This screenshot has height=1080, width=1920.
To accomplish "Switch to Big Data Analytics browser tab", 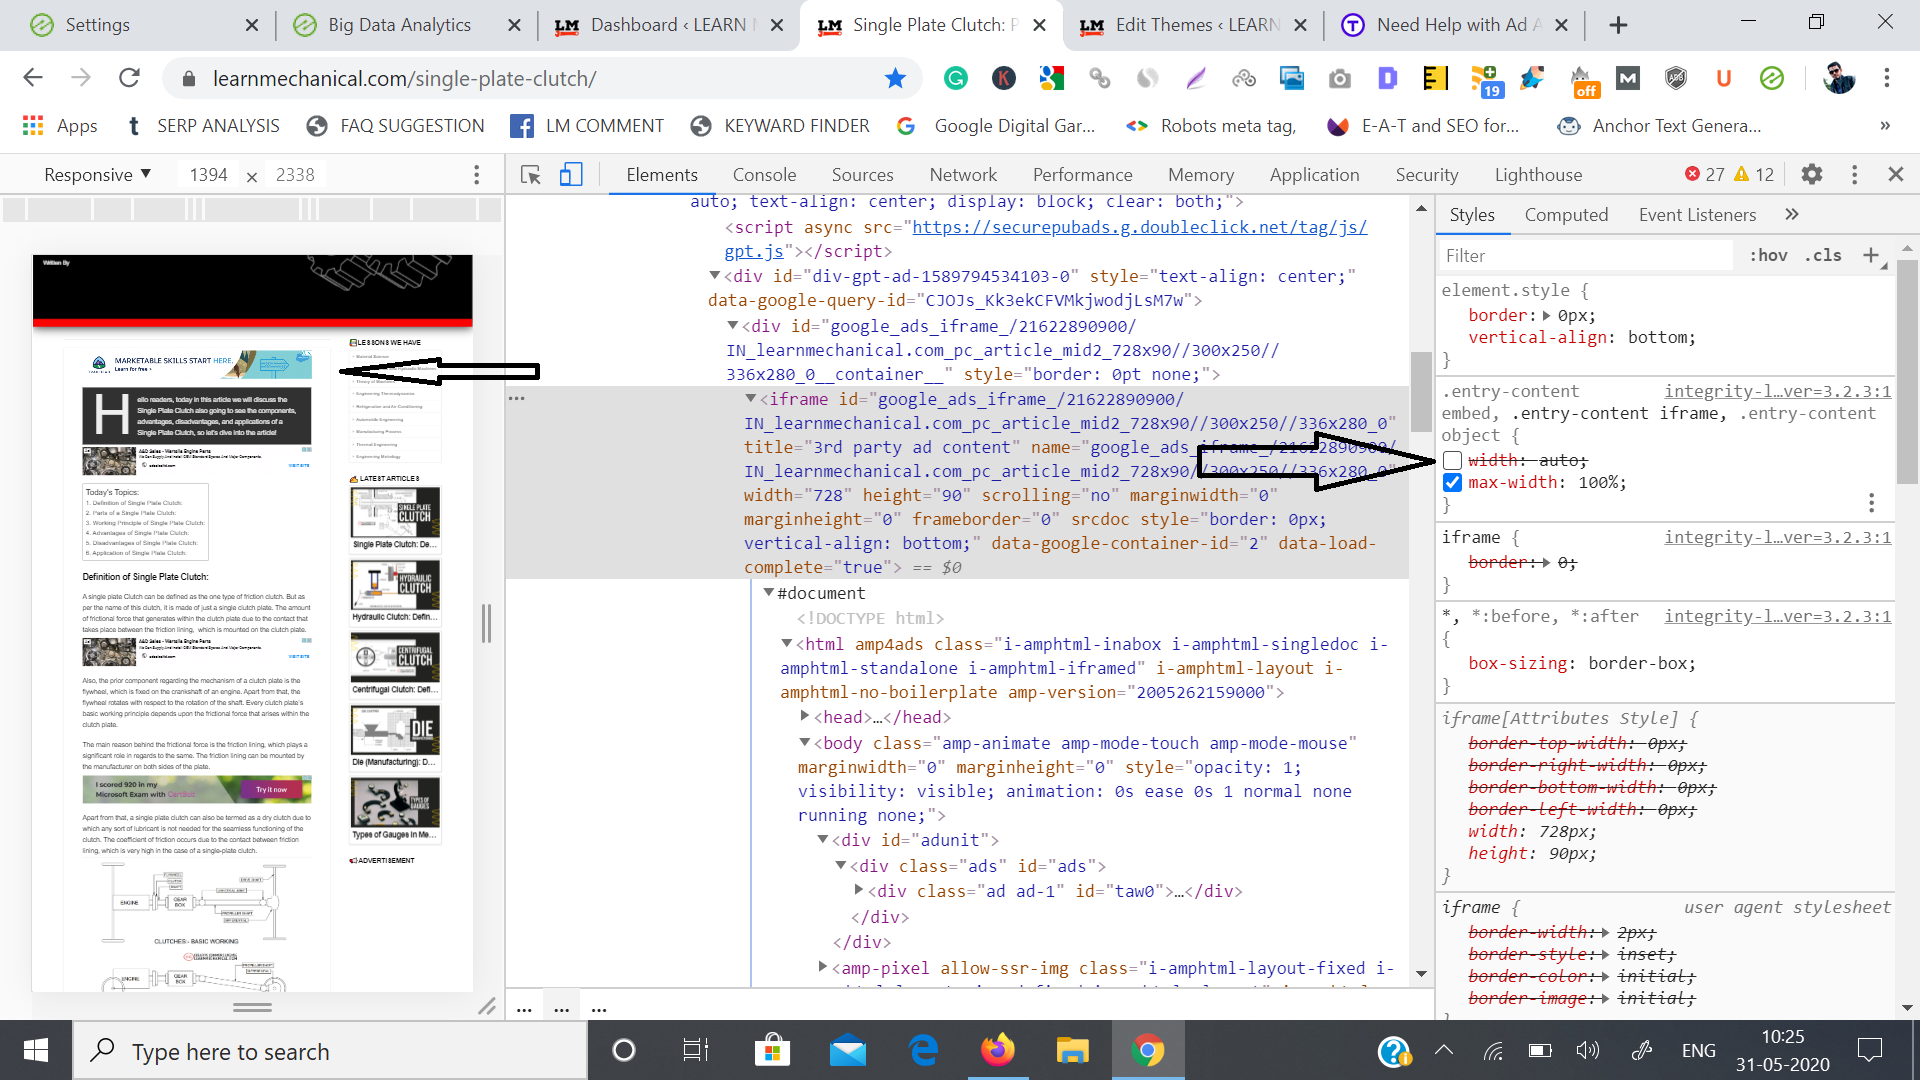I will click(399, 25).
